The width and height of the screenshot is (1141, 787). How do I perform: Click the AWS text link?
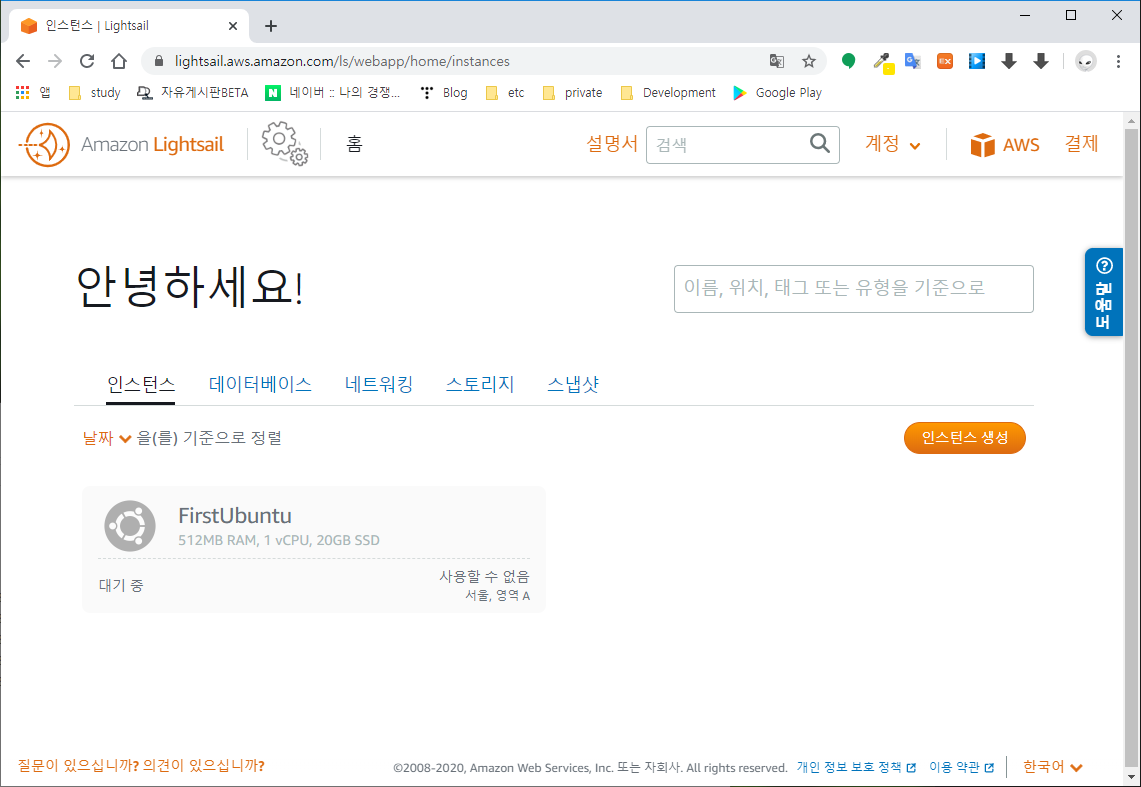[x=1021, y=145]
